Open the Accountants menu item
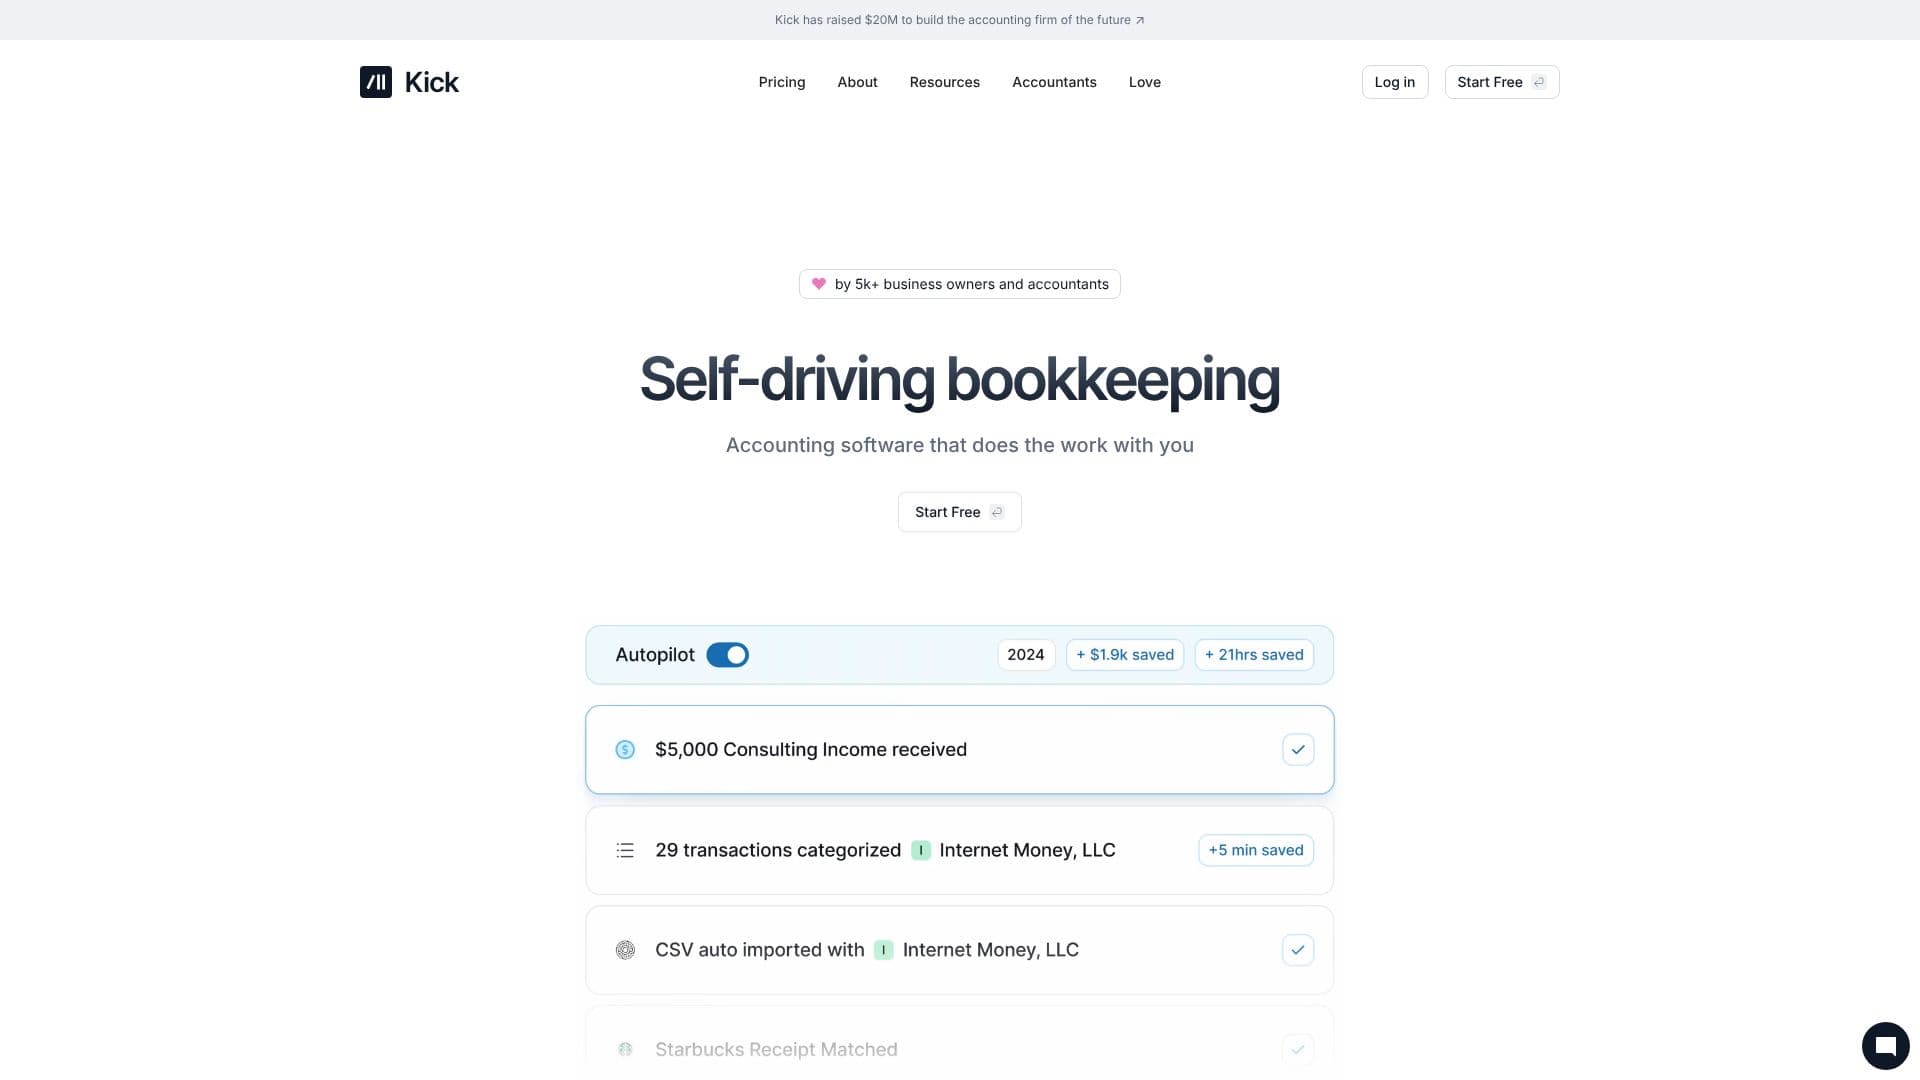The image size is (1920, 1080). 1054,82
